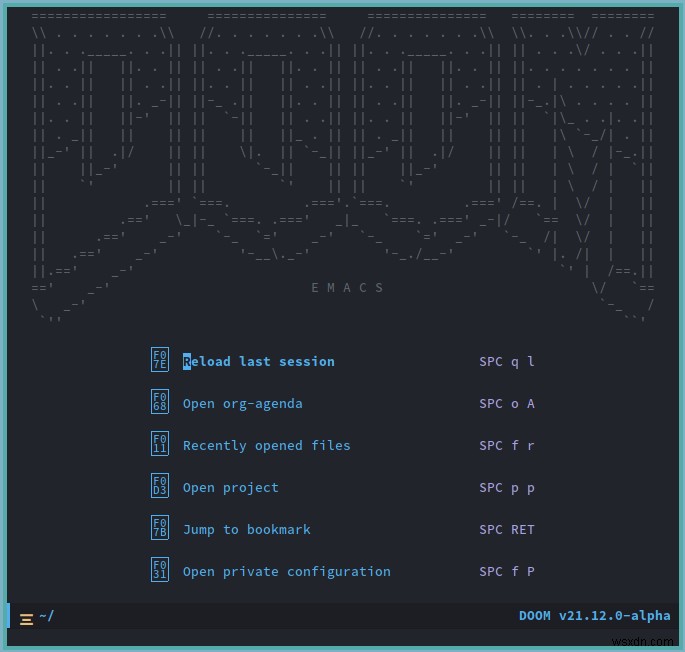Click the SPC f P keybinding text
Image resolution: width=685 pixels, height=652 pixels.
click(x=507, y=571)
